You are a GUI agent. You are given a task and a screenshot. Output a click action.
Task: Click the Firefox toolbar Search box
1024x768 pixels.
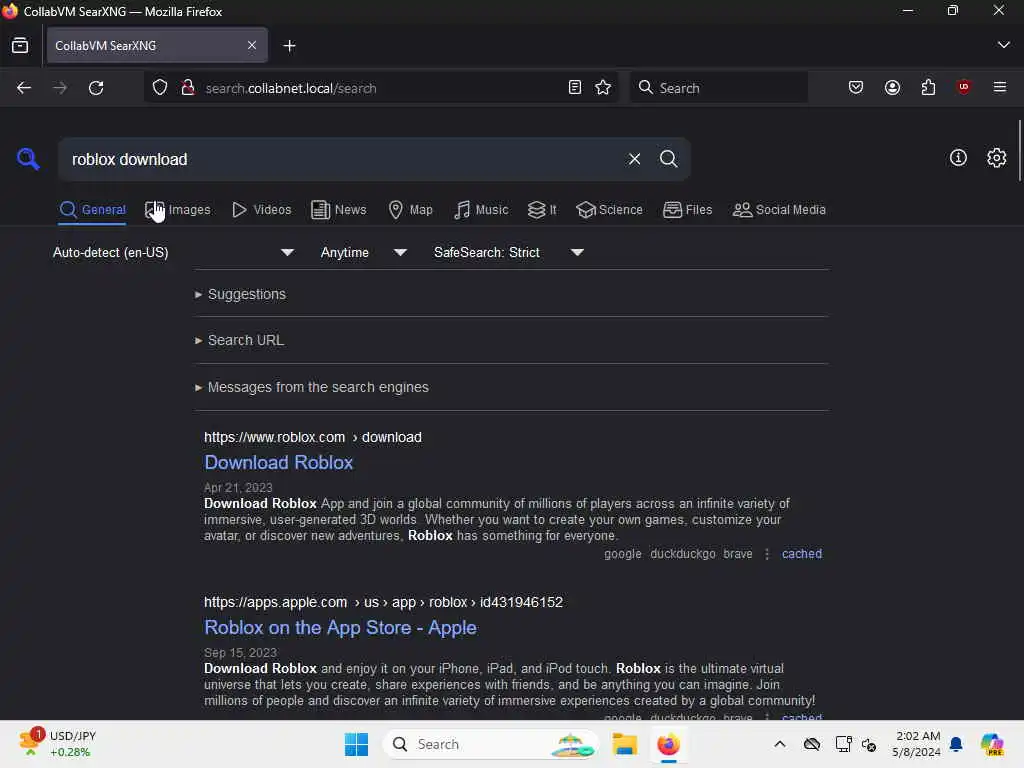[718, 88]
